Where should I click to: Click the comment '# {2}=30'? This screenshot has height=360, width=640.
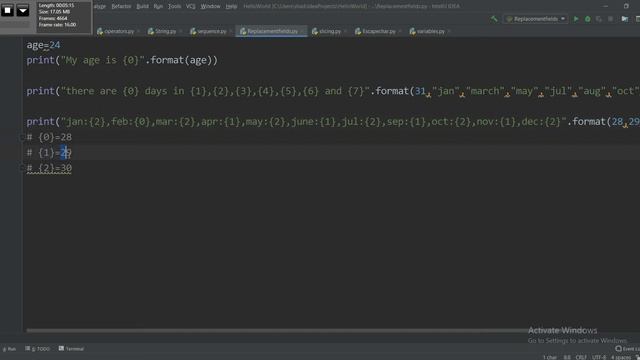49,168
